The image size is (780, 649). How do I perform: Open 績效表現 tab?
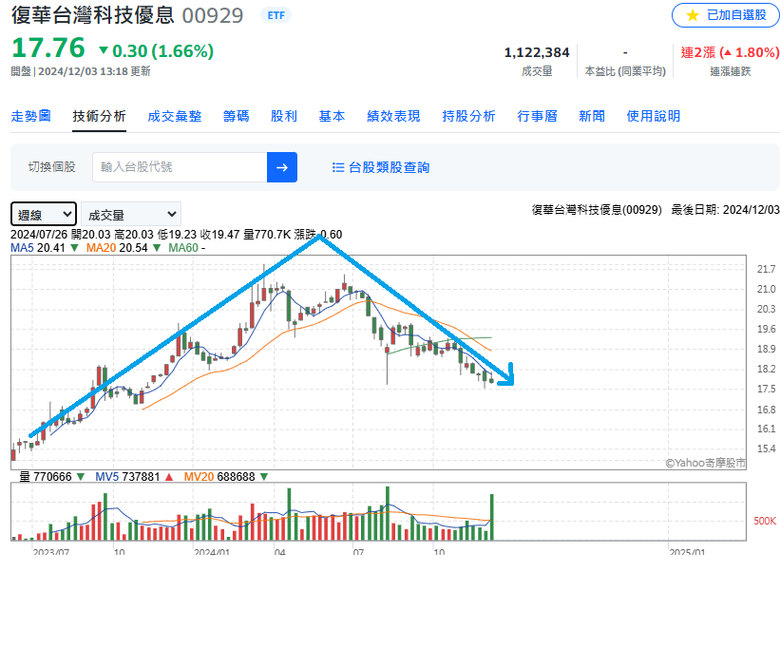point(393,116)
